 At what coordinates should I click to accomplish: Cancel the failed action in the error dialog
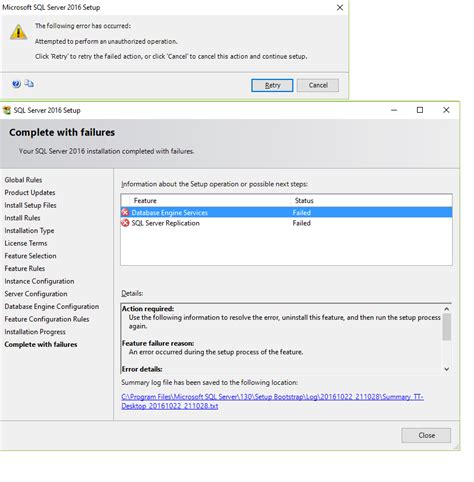(x=318, y=85)
